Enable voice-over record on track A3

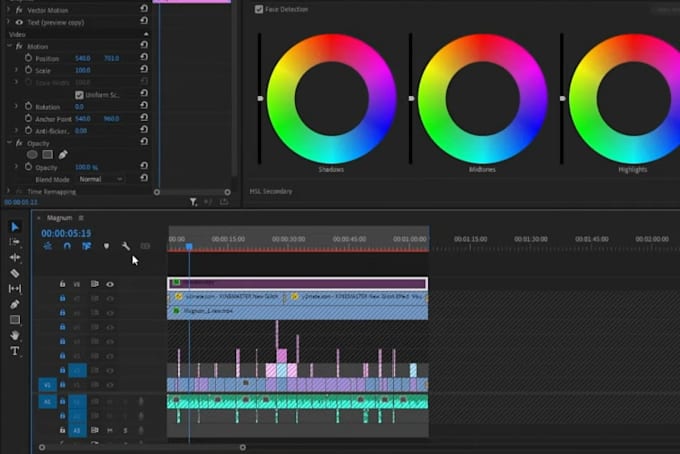pyautogui.click(x=141, y=430)
